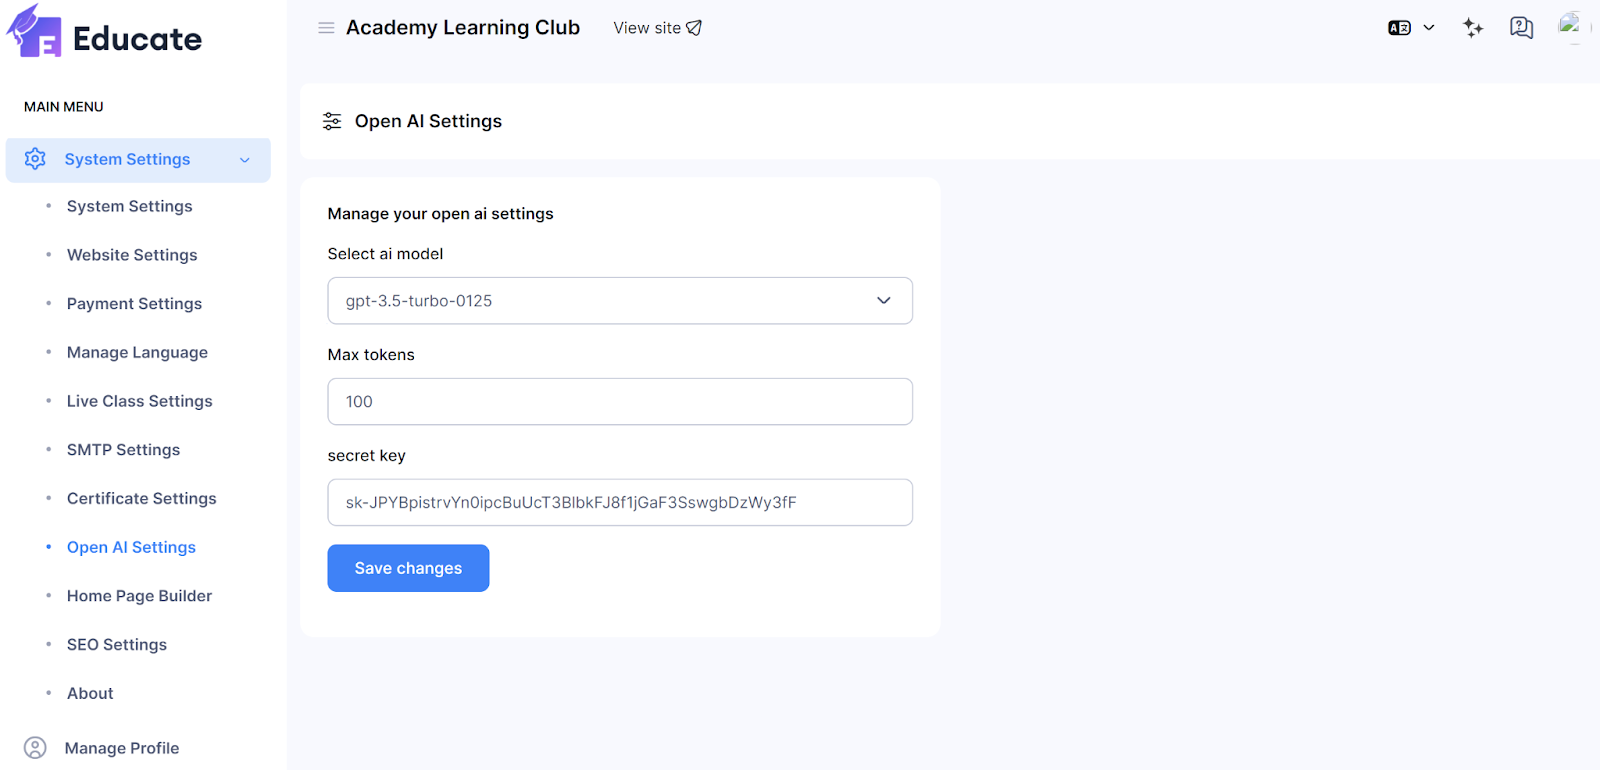The width and height of the screenshot is (1600, 770).
Task: Open the AI sparkle assistant icon
Action: click(x=1473, y=28)
